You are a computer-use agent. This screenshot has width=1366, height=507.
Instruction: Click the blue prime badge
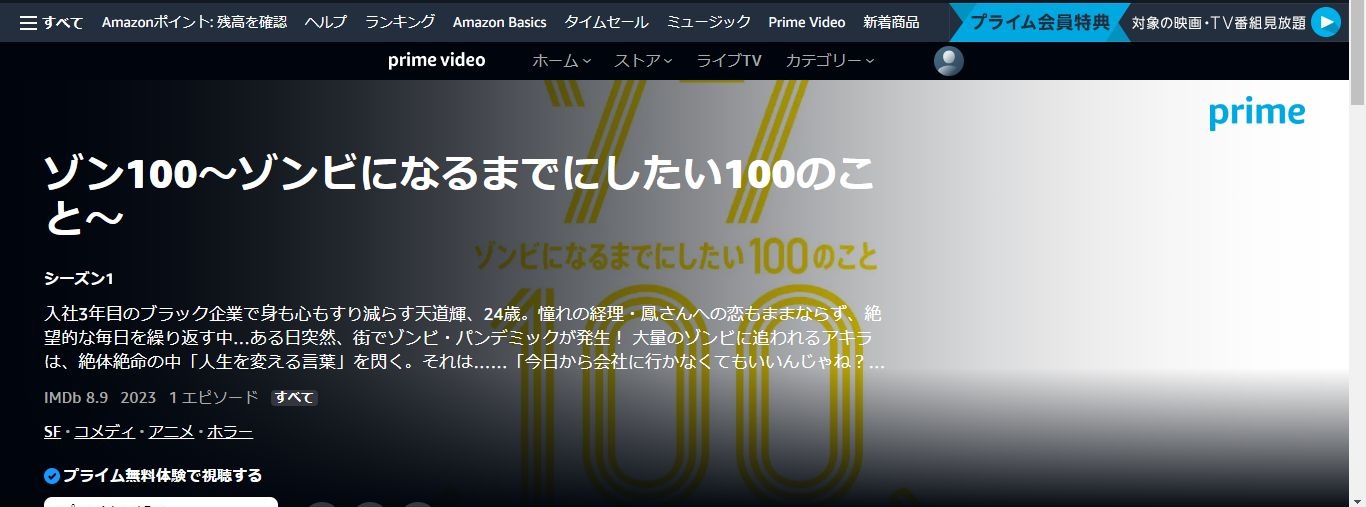tap(1257, 114)
